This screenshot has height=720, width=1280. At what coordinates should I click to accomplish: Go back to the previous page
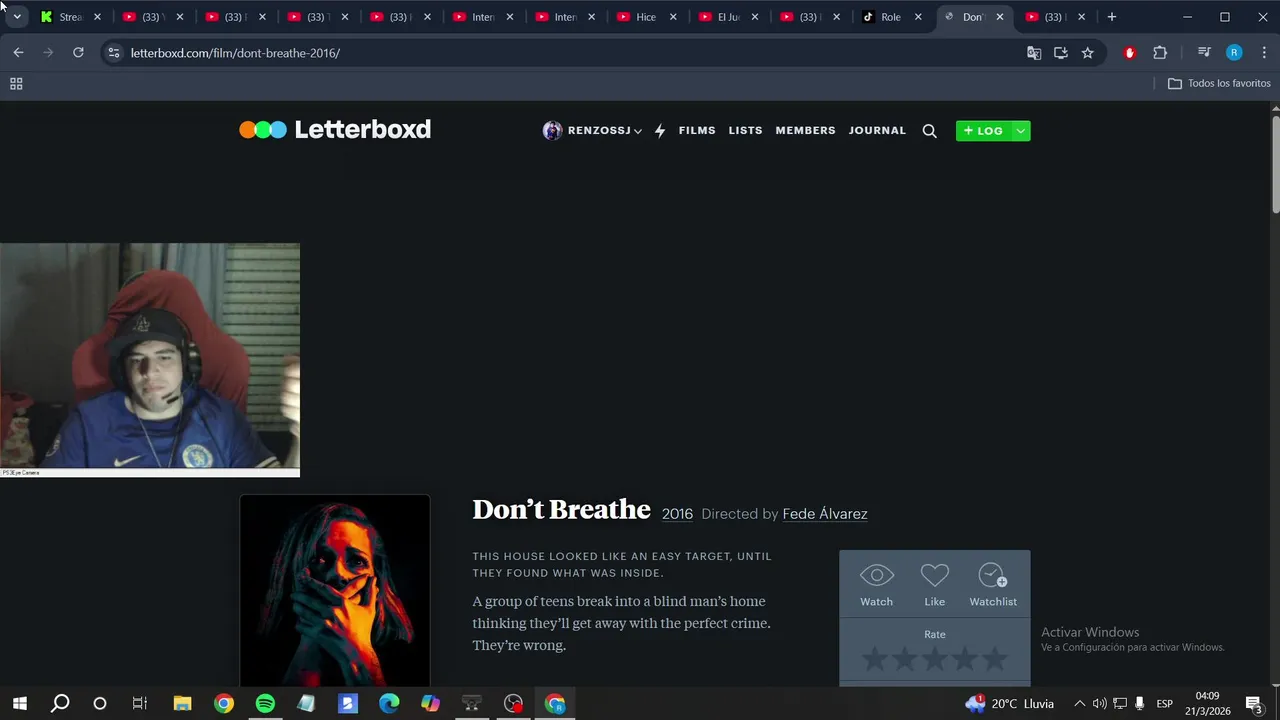(18, 53)
